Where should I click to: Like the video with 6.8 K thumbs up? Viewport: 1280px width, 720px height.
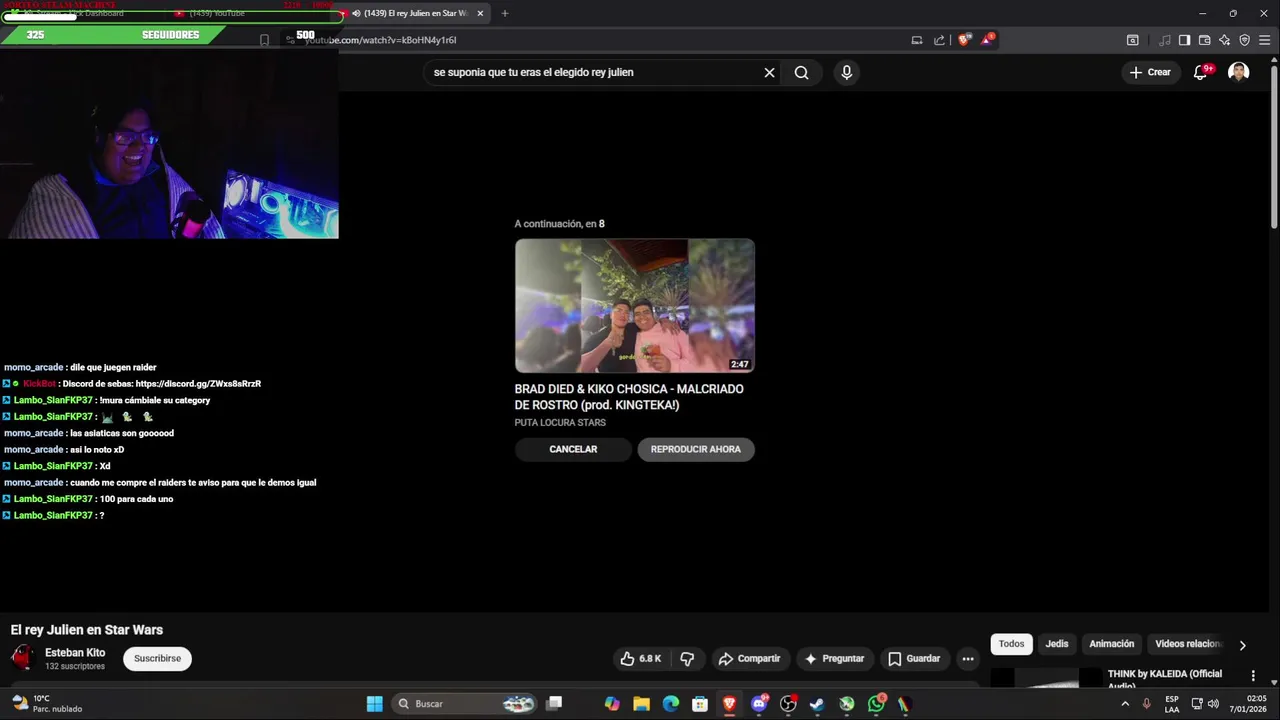640,658
